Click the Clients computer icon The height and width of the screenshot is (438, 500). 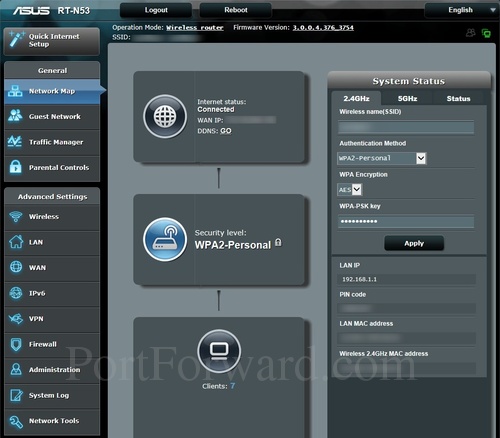[x=219, y=351]
